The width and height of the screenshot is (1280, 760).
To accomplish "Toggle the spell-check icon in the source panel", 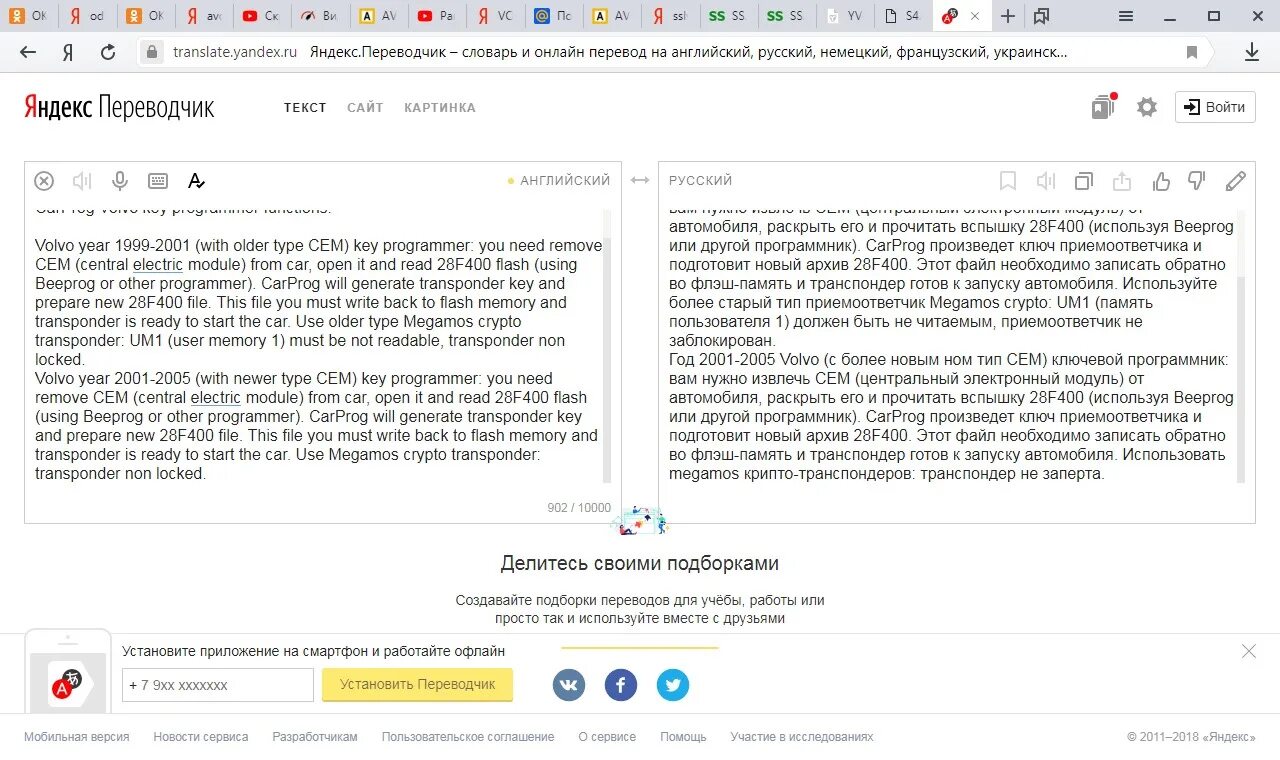I will [196, 181].
